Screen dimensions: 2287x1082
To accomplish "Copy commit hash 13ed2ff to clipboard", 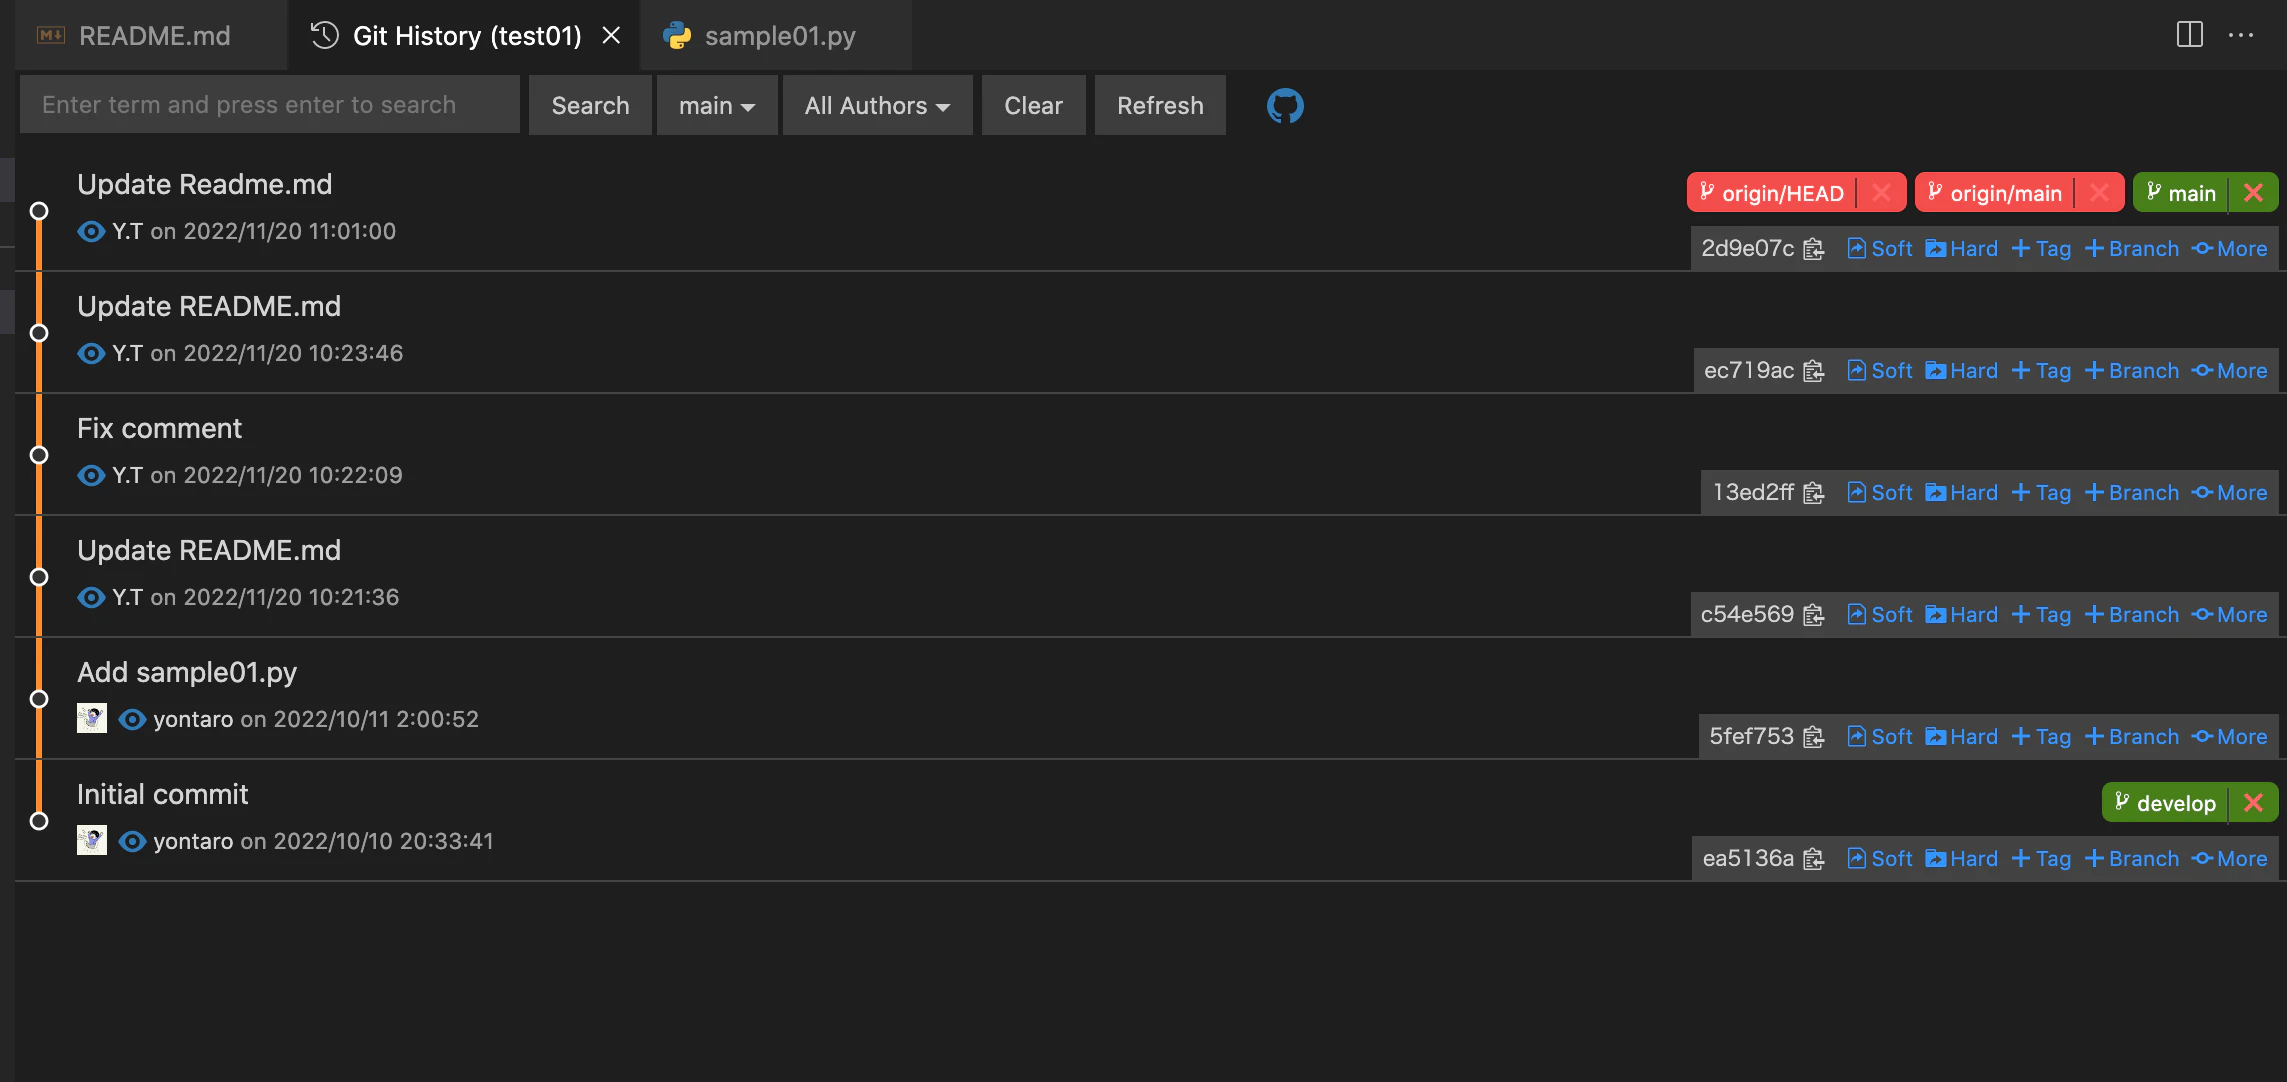I will point(1814,493).
